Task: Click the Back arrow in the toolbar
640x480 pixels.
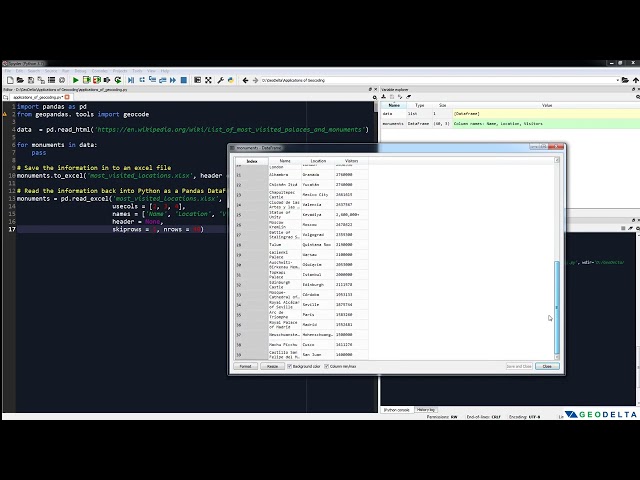Action: pos(245,80)
